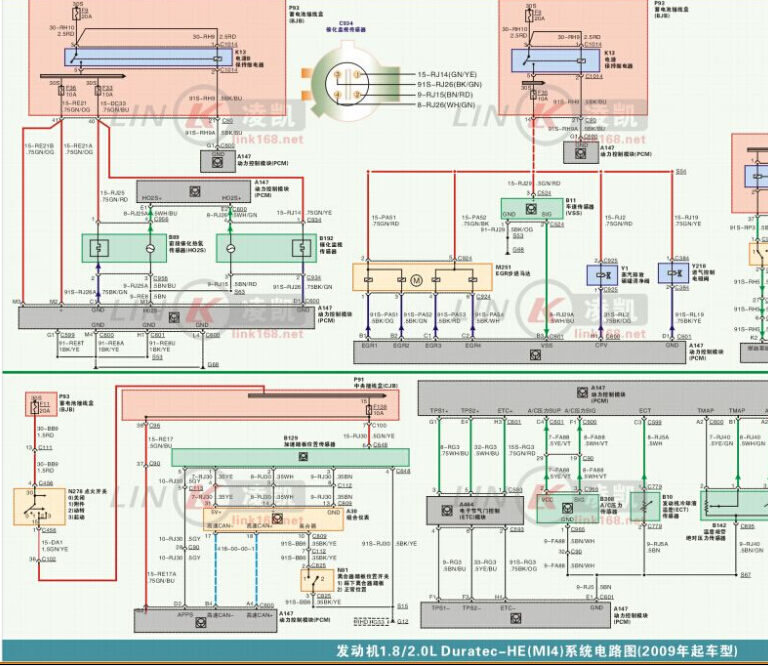Click the TPS1+ pin label
Viewport: 768px width, 666px height.
(440, 410)
